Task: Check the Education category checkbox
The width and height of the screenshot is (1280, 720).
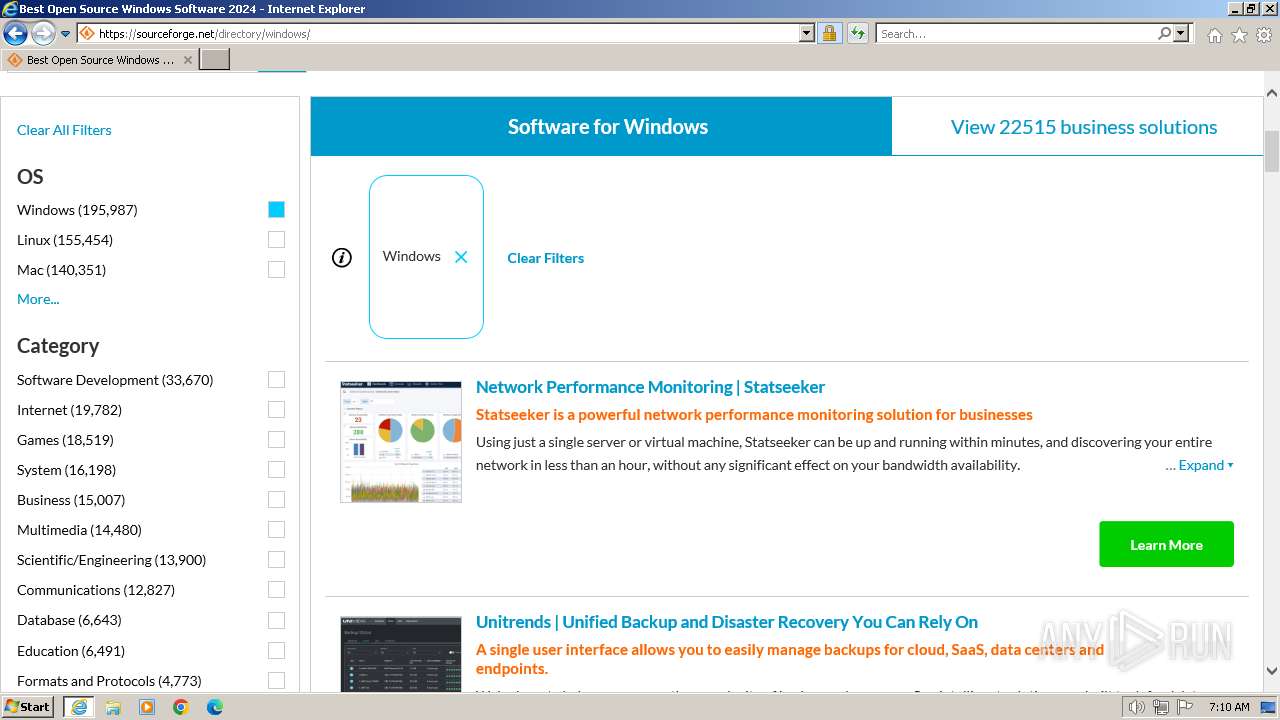Action: click(x=276, y=650)
